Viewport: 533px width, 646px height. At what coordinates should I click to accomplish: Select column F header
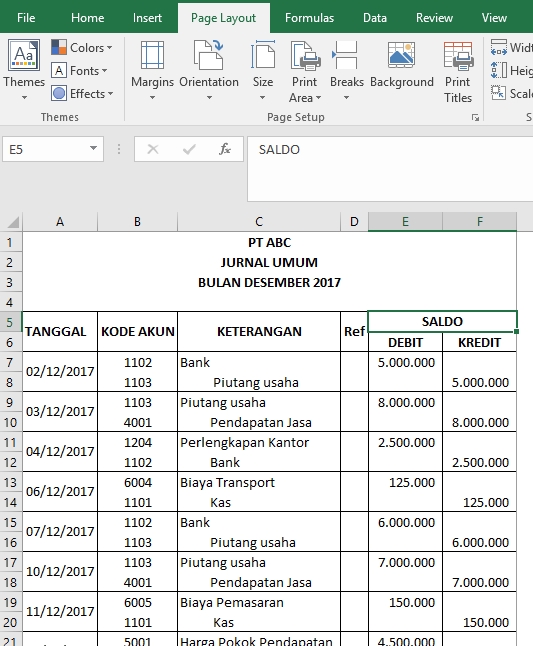tap(480, 222)
